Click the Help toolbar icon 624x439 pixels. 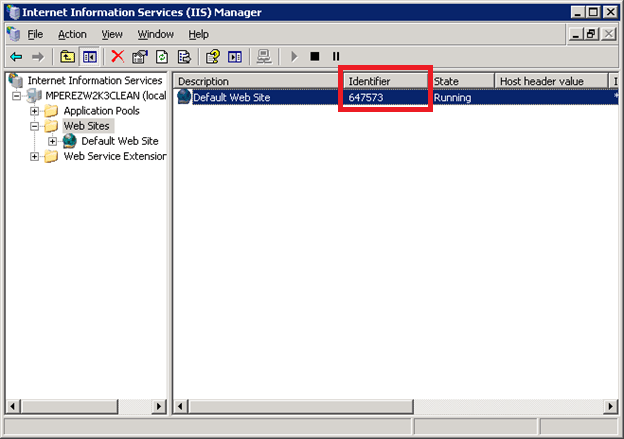(x=213, y=57)
